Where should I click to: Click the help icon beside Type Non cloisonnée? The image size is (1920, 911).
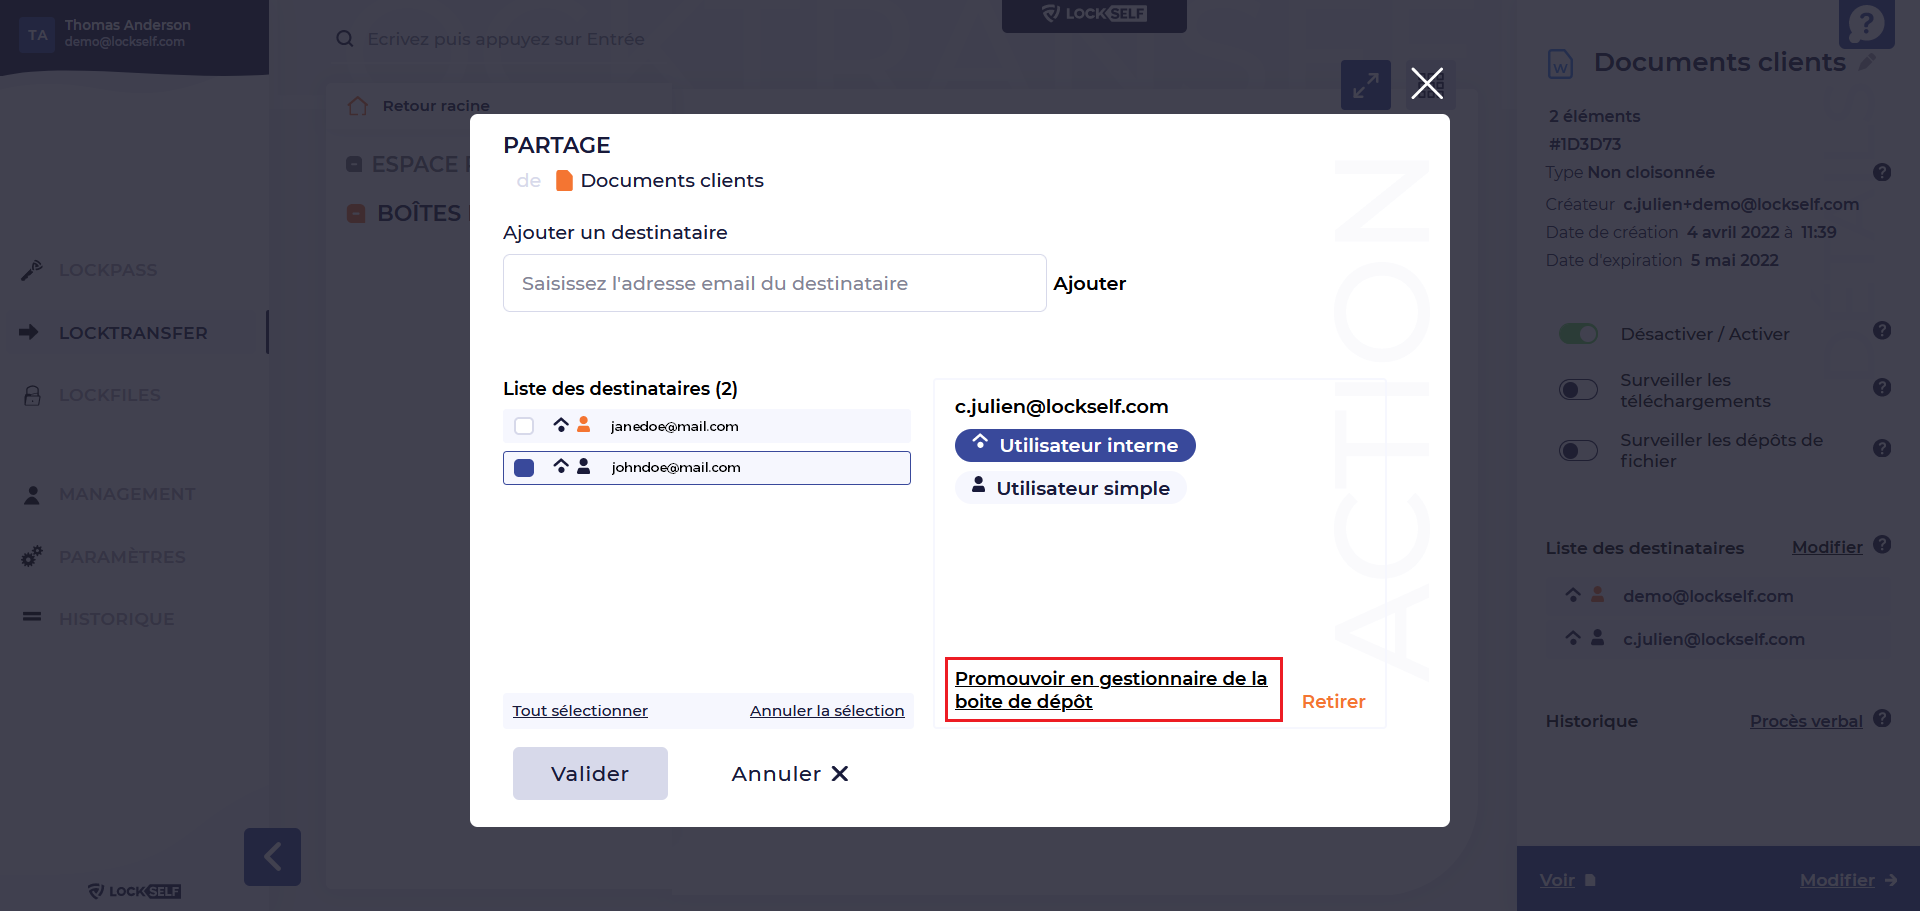(x=1882, y=172)
